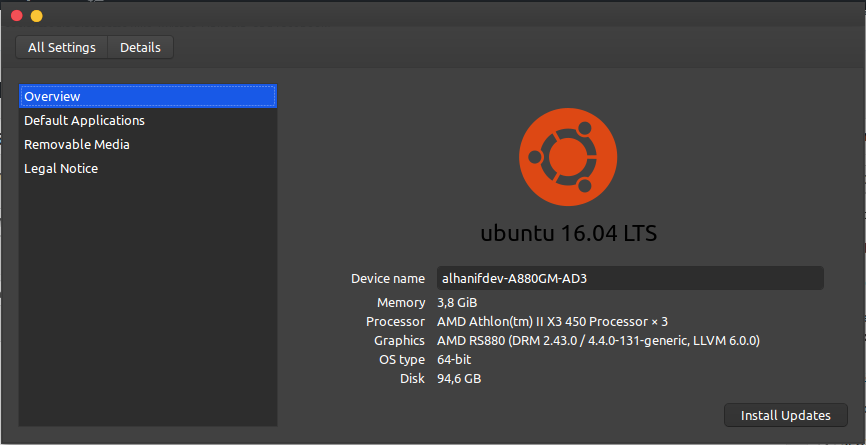Click the OS type value '64-bit'
The image size is (866, 445).
454,359
